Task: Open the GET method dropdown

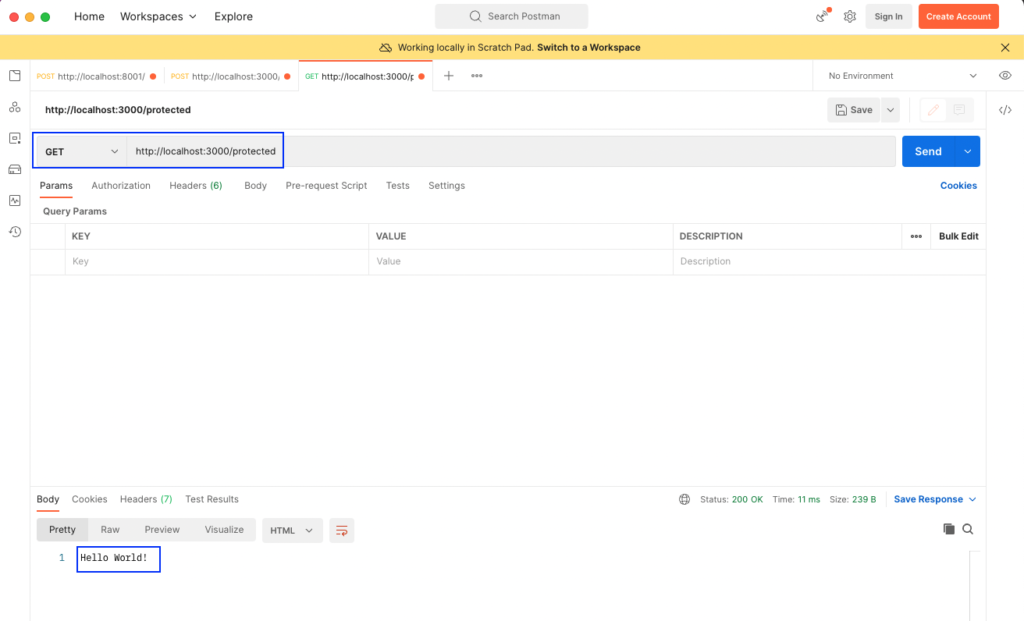Action: (81, 151)
